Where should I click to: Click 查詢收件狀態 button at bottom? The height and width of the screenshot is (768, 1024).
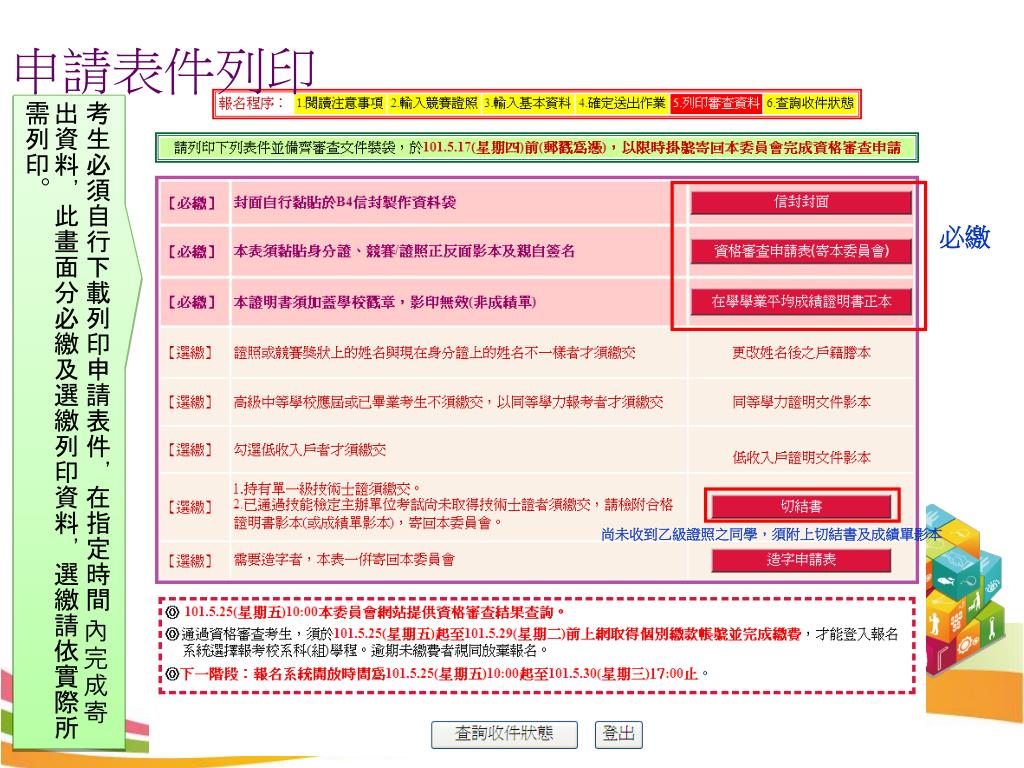click(x=504, y=734)
